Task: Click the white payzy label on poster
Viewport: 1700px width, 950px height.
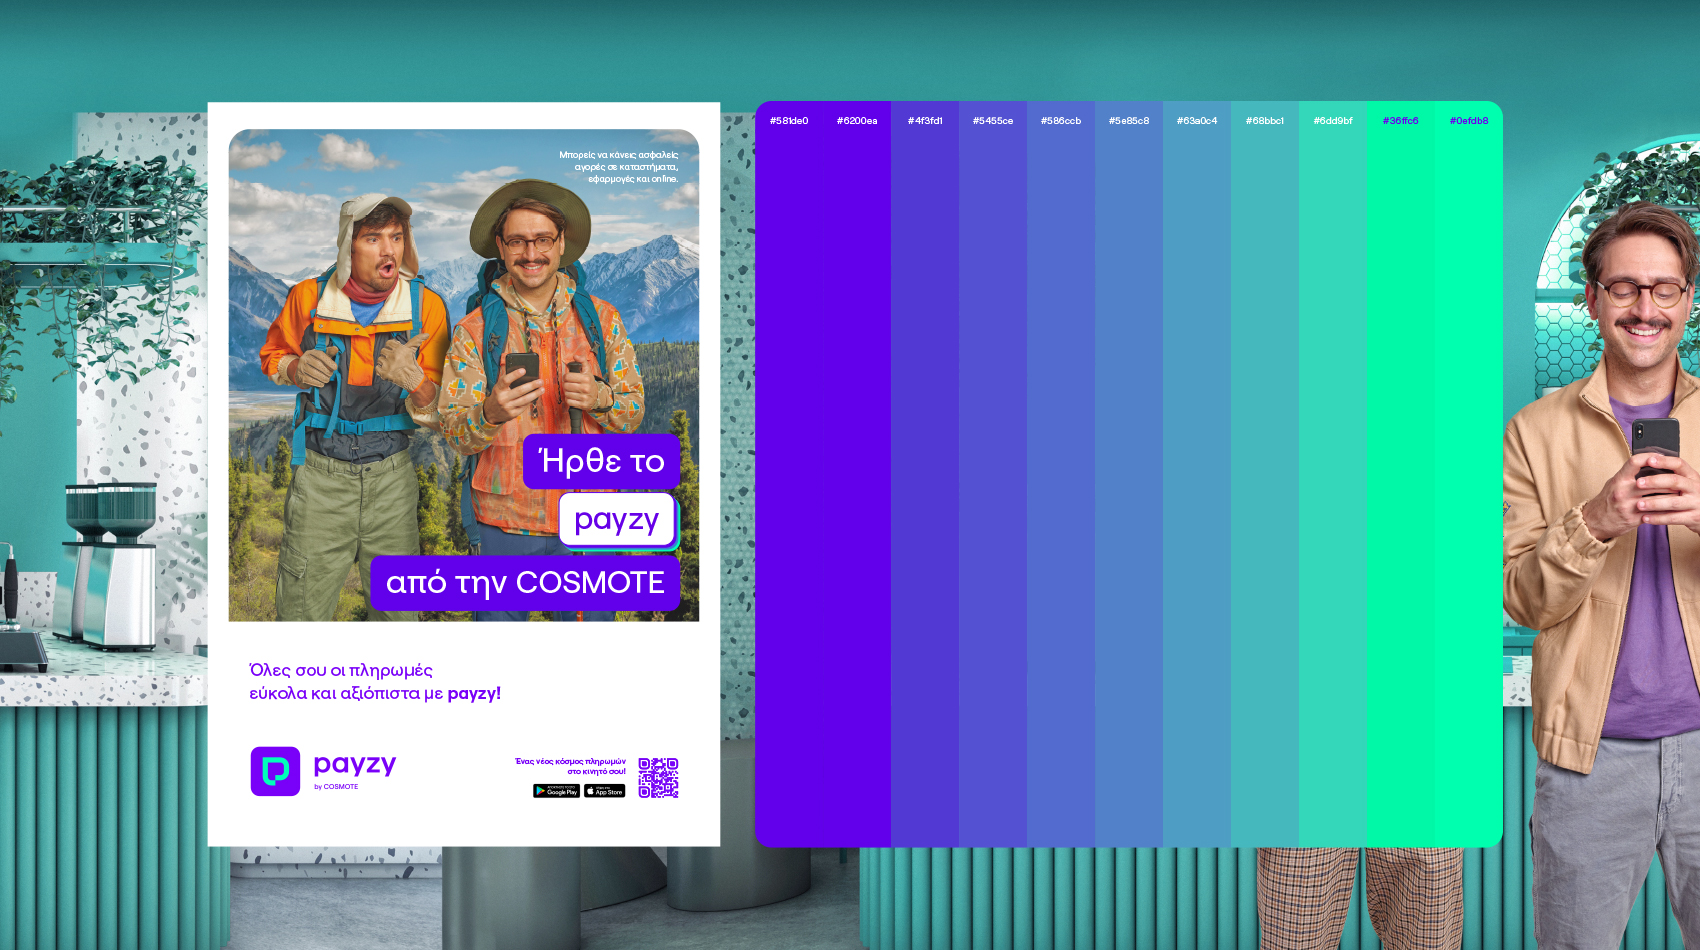Action: pyautogui.click(x=617, y=519)
